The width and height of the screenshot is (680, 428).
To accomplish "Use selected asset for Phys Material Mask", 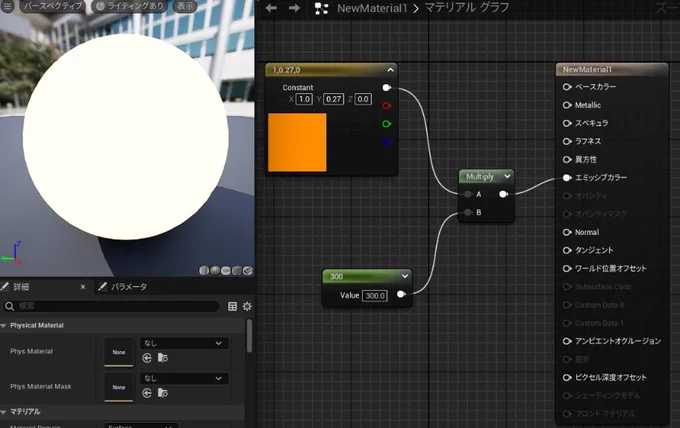I will coord(147,393).
